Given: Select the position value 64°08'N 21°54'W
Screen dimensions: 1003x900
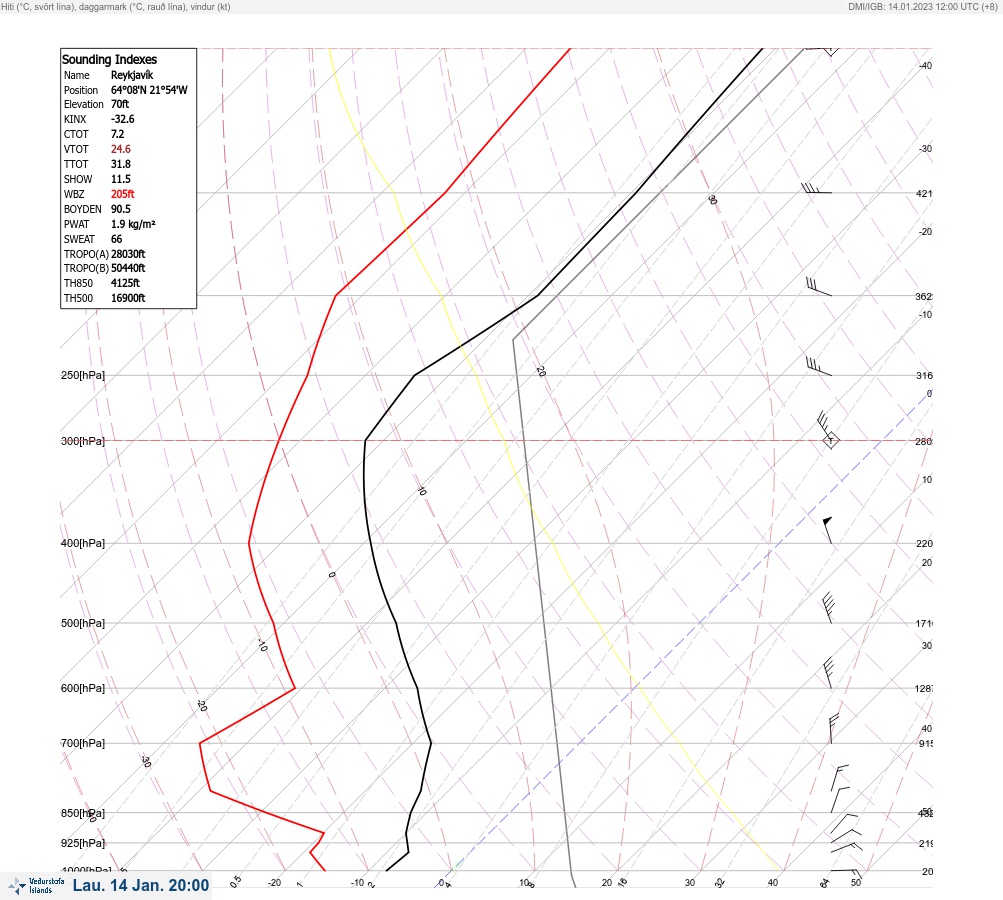Looking at the screenshot, I should point(149,90).
